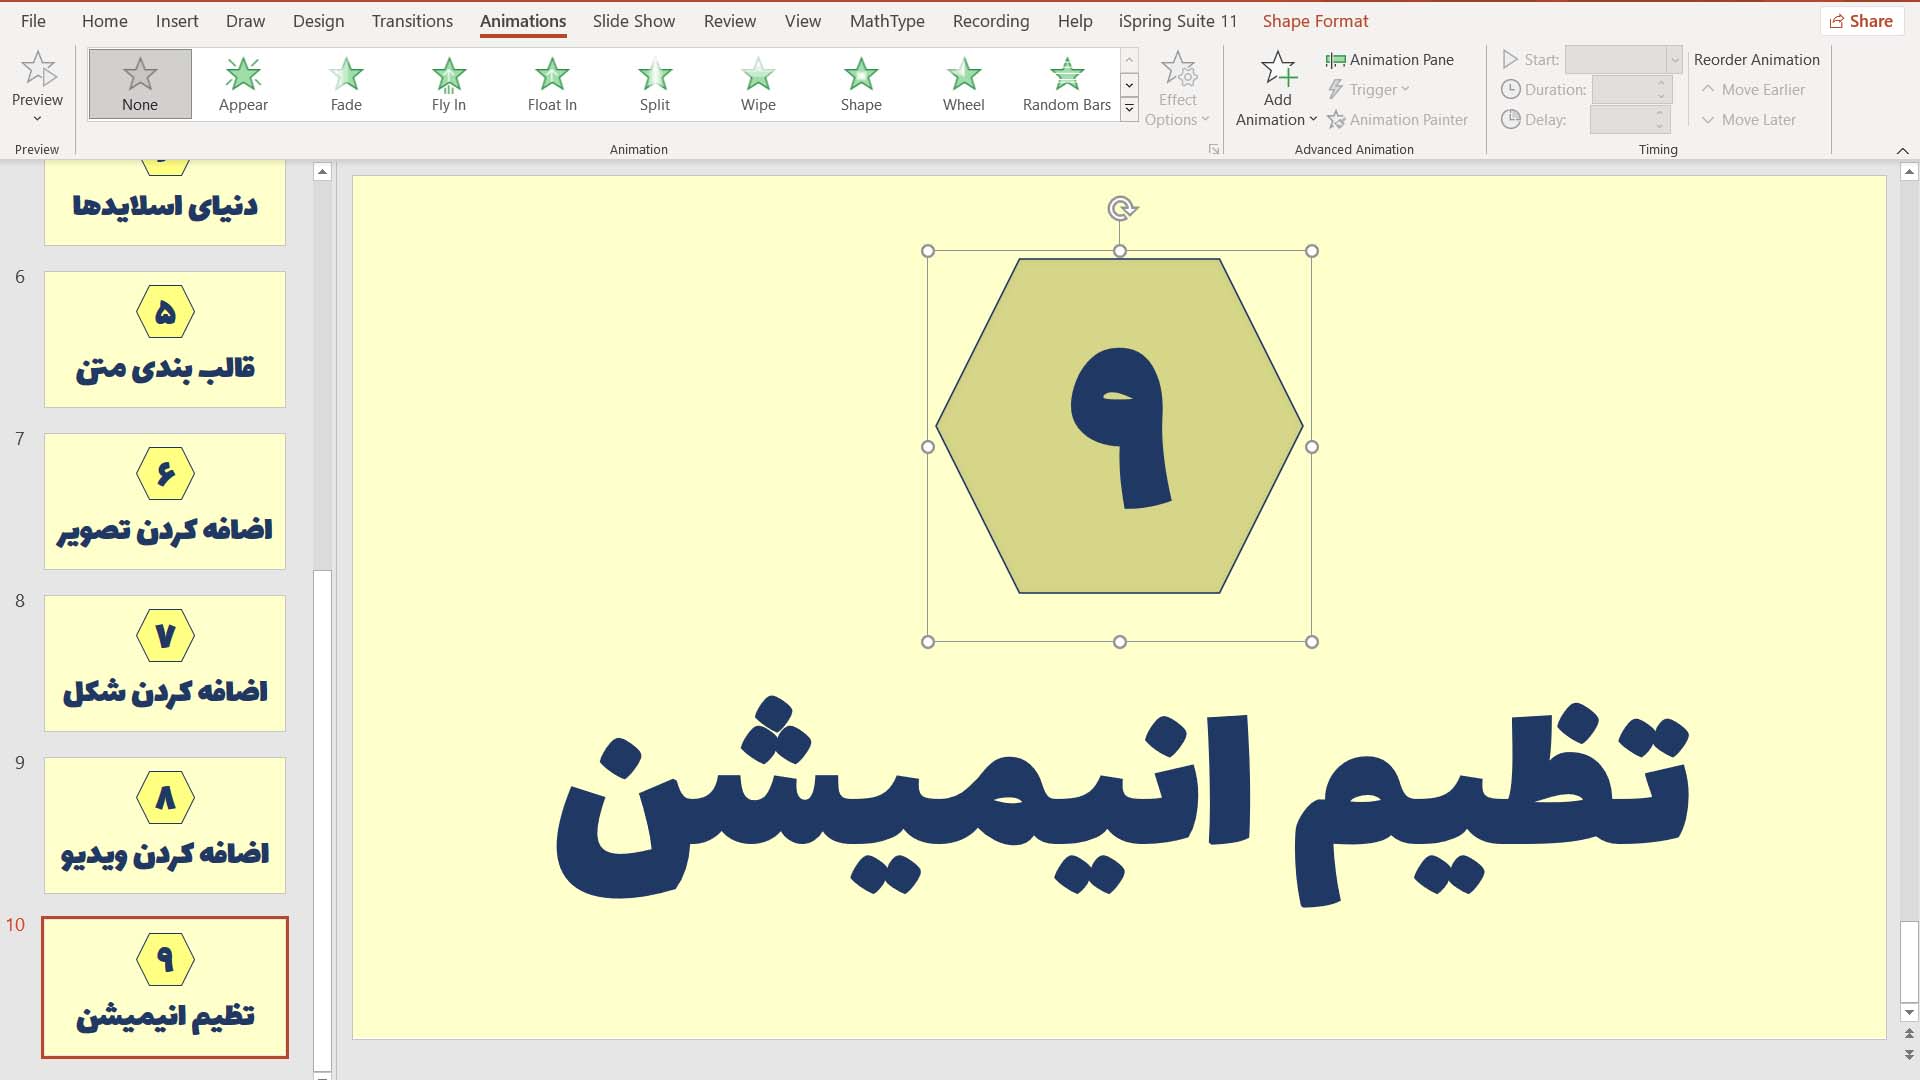Increment the animation Duration value
This screenshot has height=1080, width=1920.
(x=1659, y=83)
